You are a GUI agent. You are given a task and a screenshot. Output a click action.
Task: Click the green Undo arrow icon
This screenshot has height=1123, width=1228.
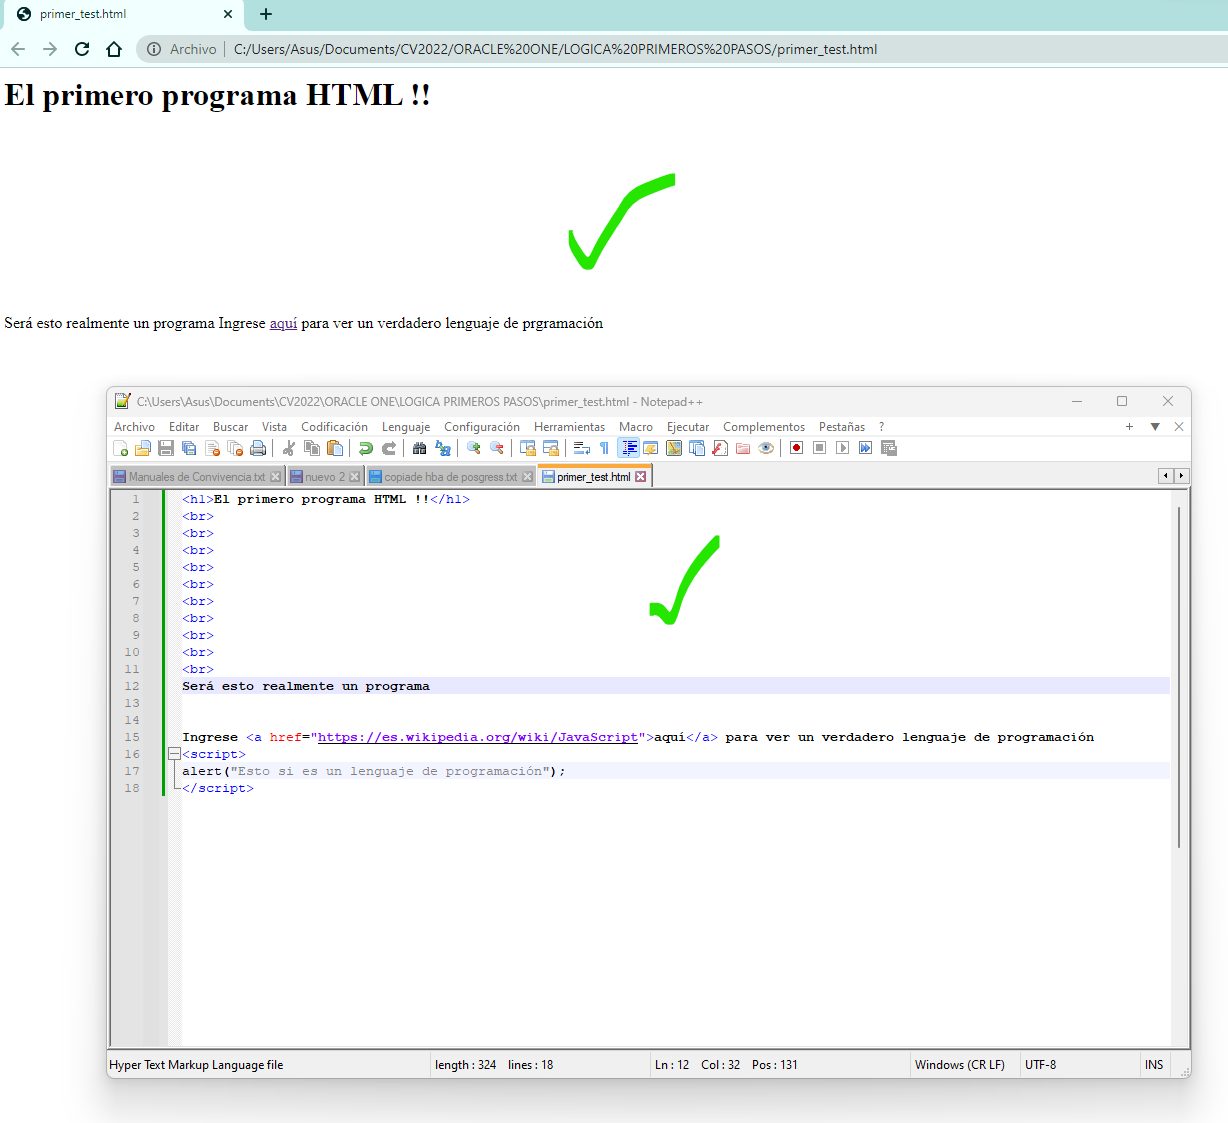[366, 448]
